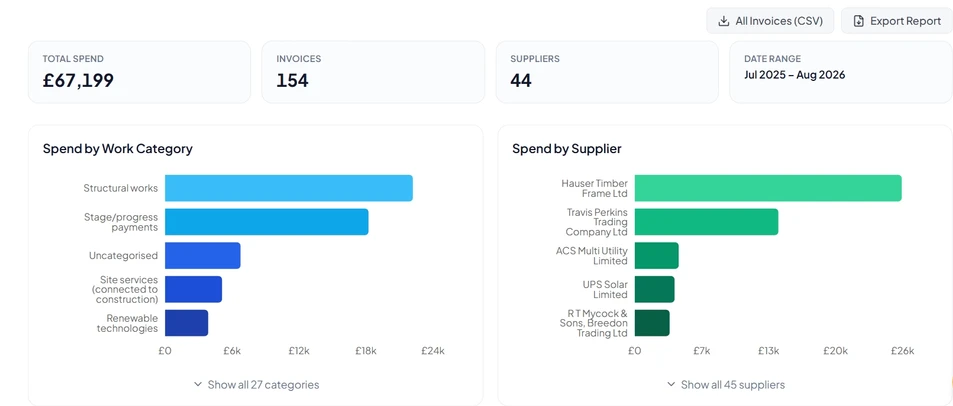The image size is (953, 406).
Task: Click the £24k tick on category chart
Action: click(x=433, y=351)
